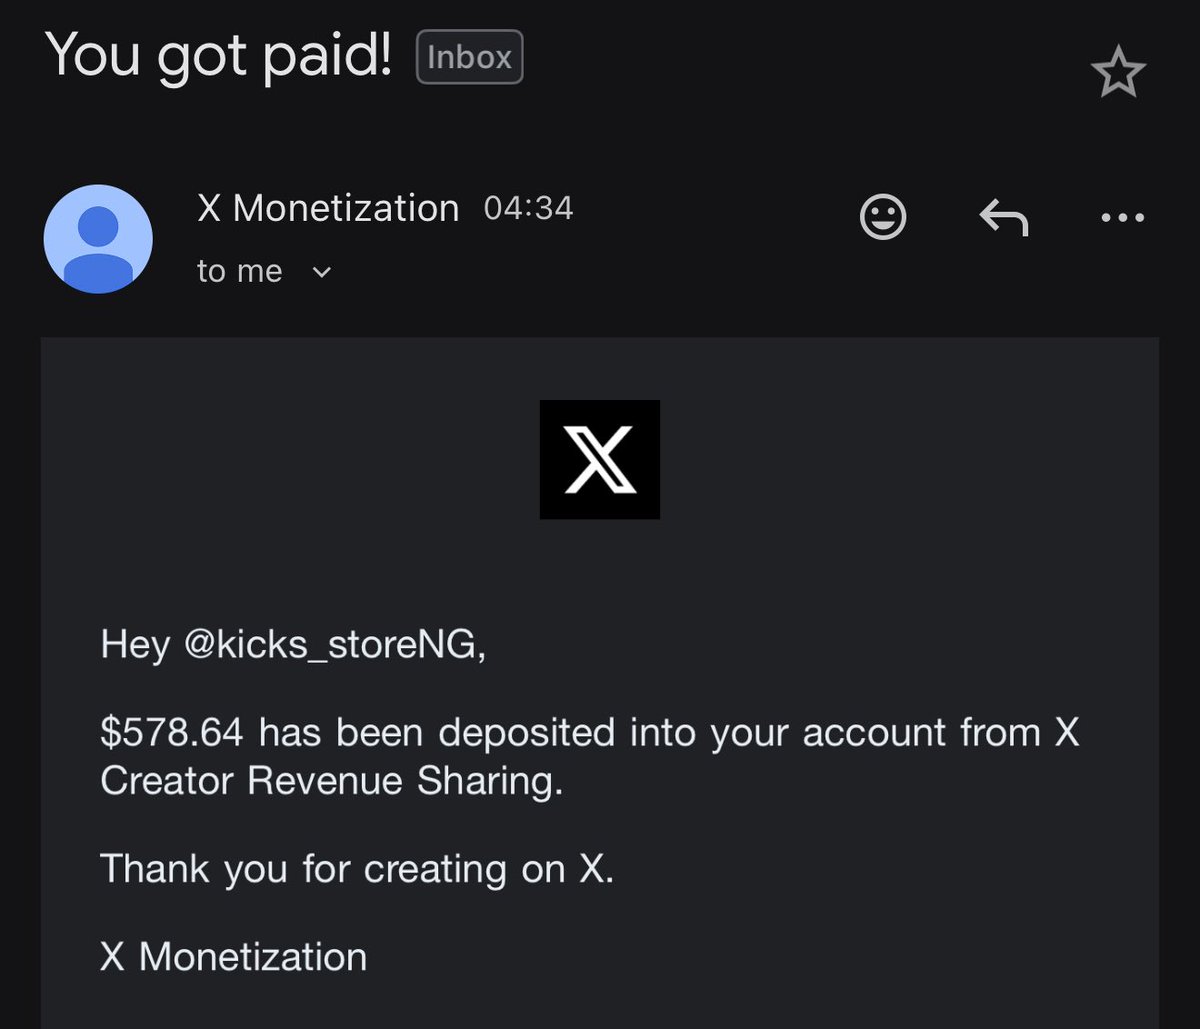Star the "You got paid!" email

(1118, 74)
